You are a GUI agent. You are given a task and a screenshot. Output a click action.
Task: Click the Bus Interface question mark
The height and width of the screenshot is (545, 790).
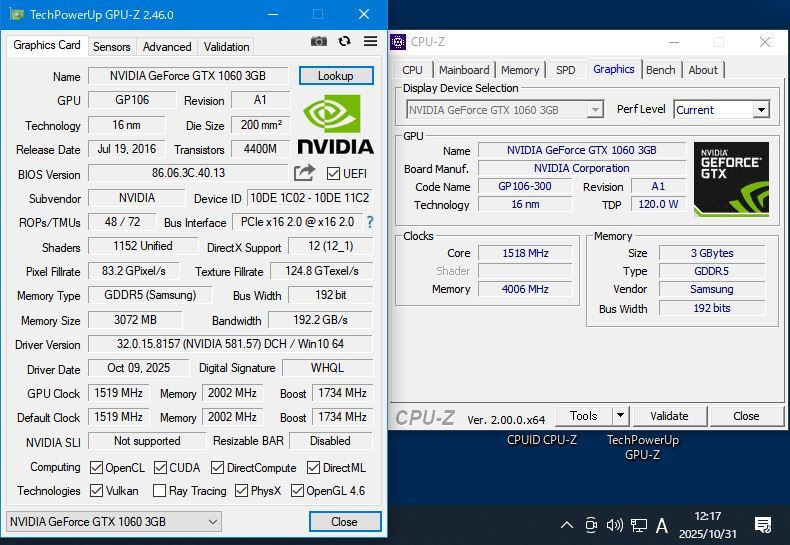pyautogui.click(x=370, y=222)
